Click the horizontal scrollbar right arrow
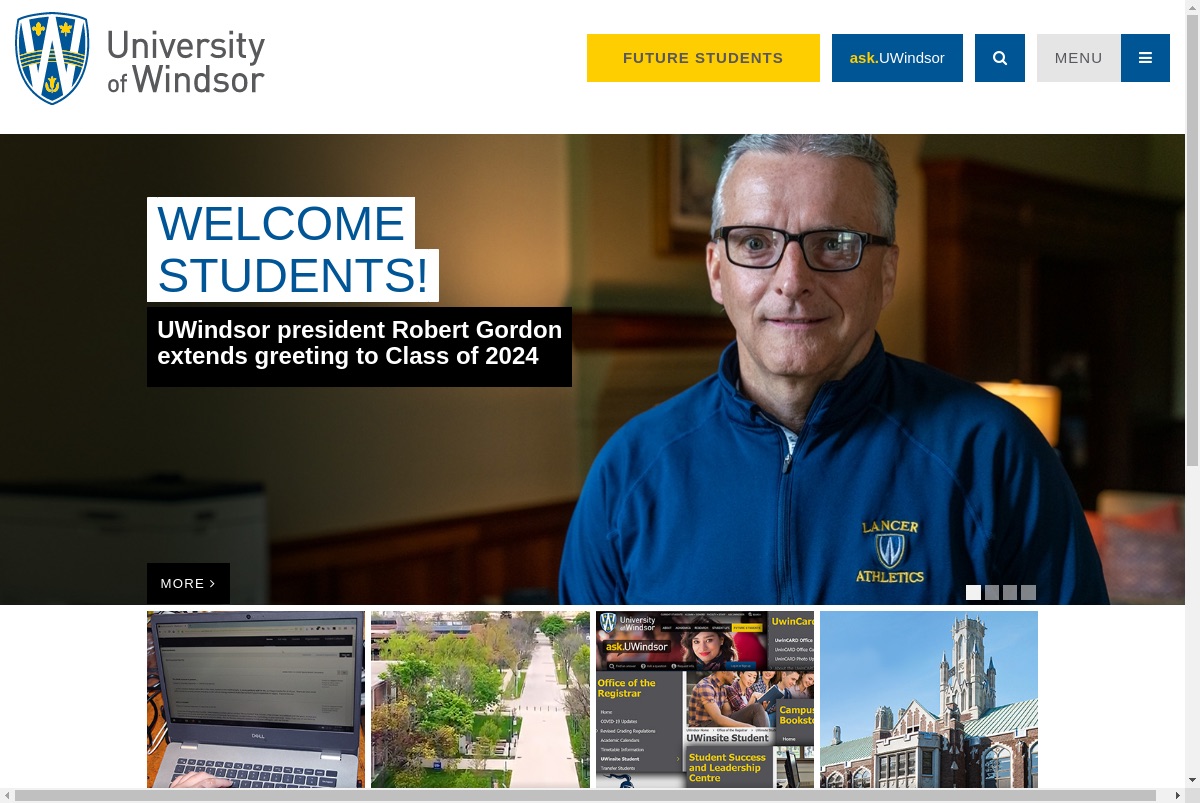 (1178, 796)
